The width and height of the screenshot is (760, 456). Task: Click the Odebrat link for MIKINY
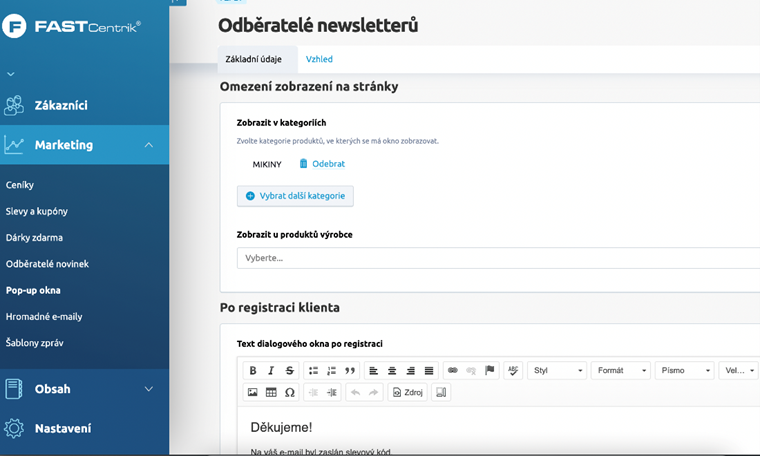click(x=328, y=164)
